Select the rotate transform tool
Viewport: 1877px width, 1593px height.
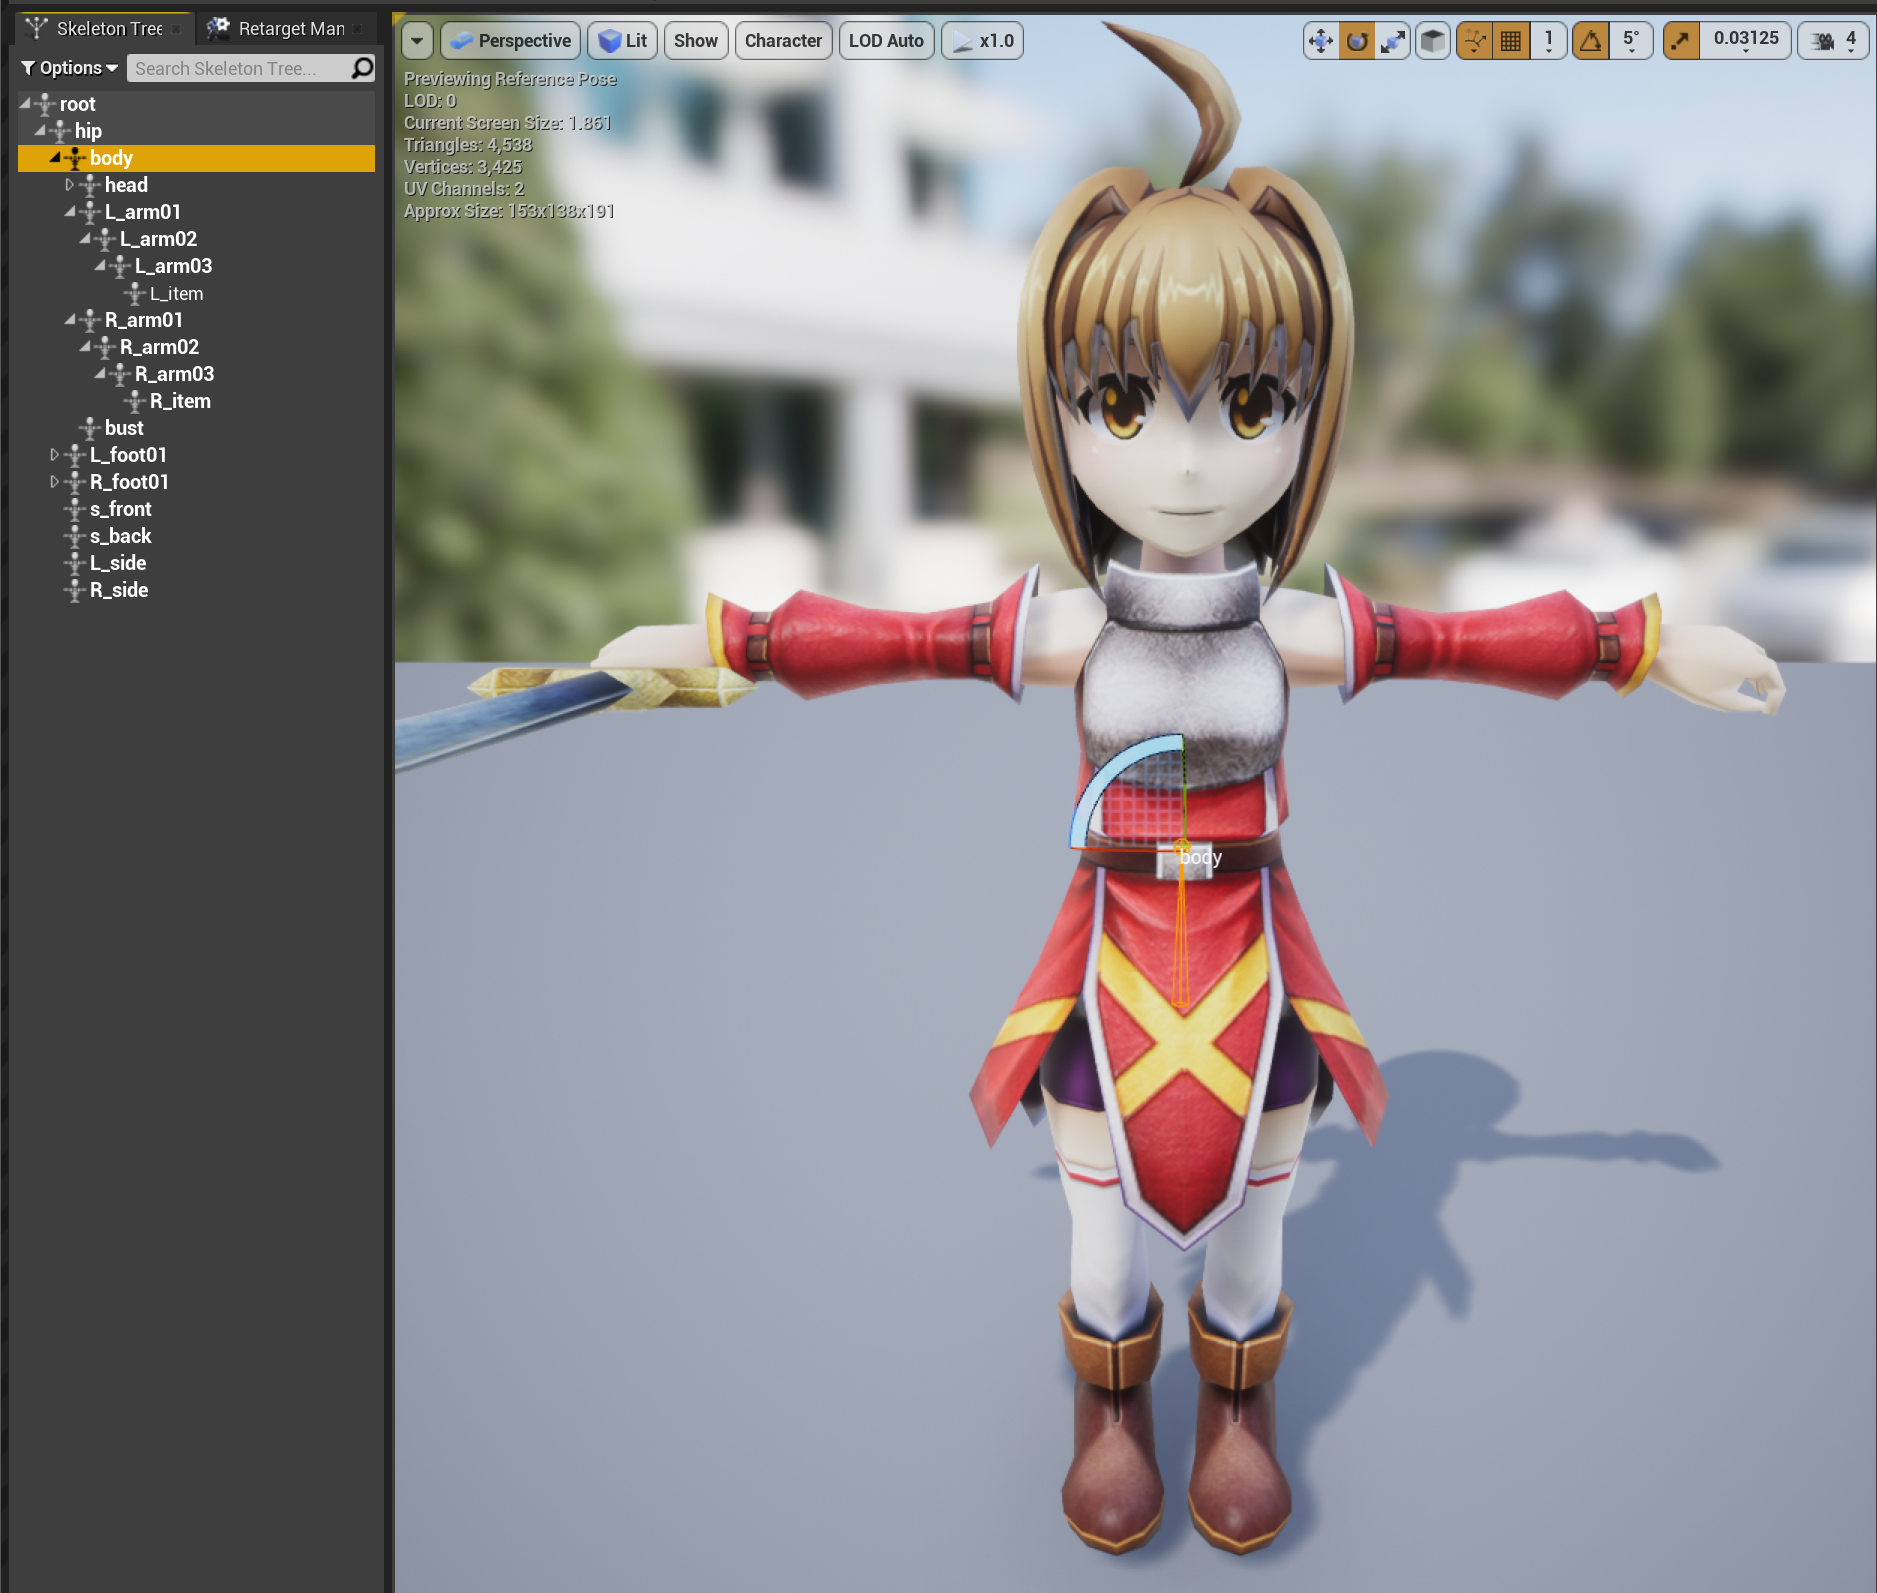(x=1357, y=41)
